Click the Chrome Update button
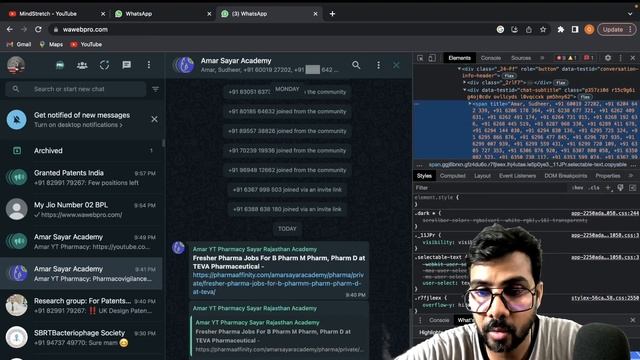This screenshot has height=360, width=640. coord(617,29)
